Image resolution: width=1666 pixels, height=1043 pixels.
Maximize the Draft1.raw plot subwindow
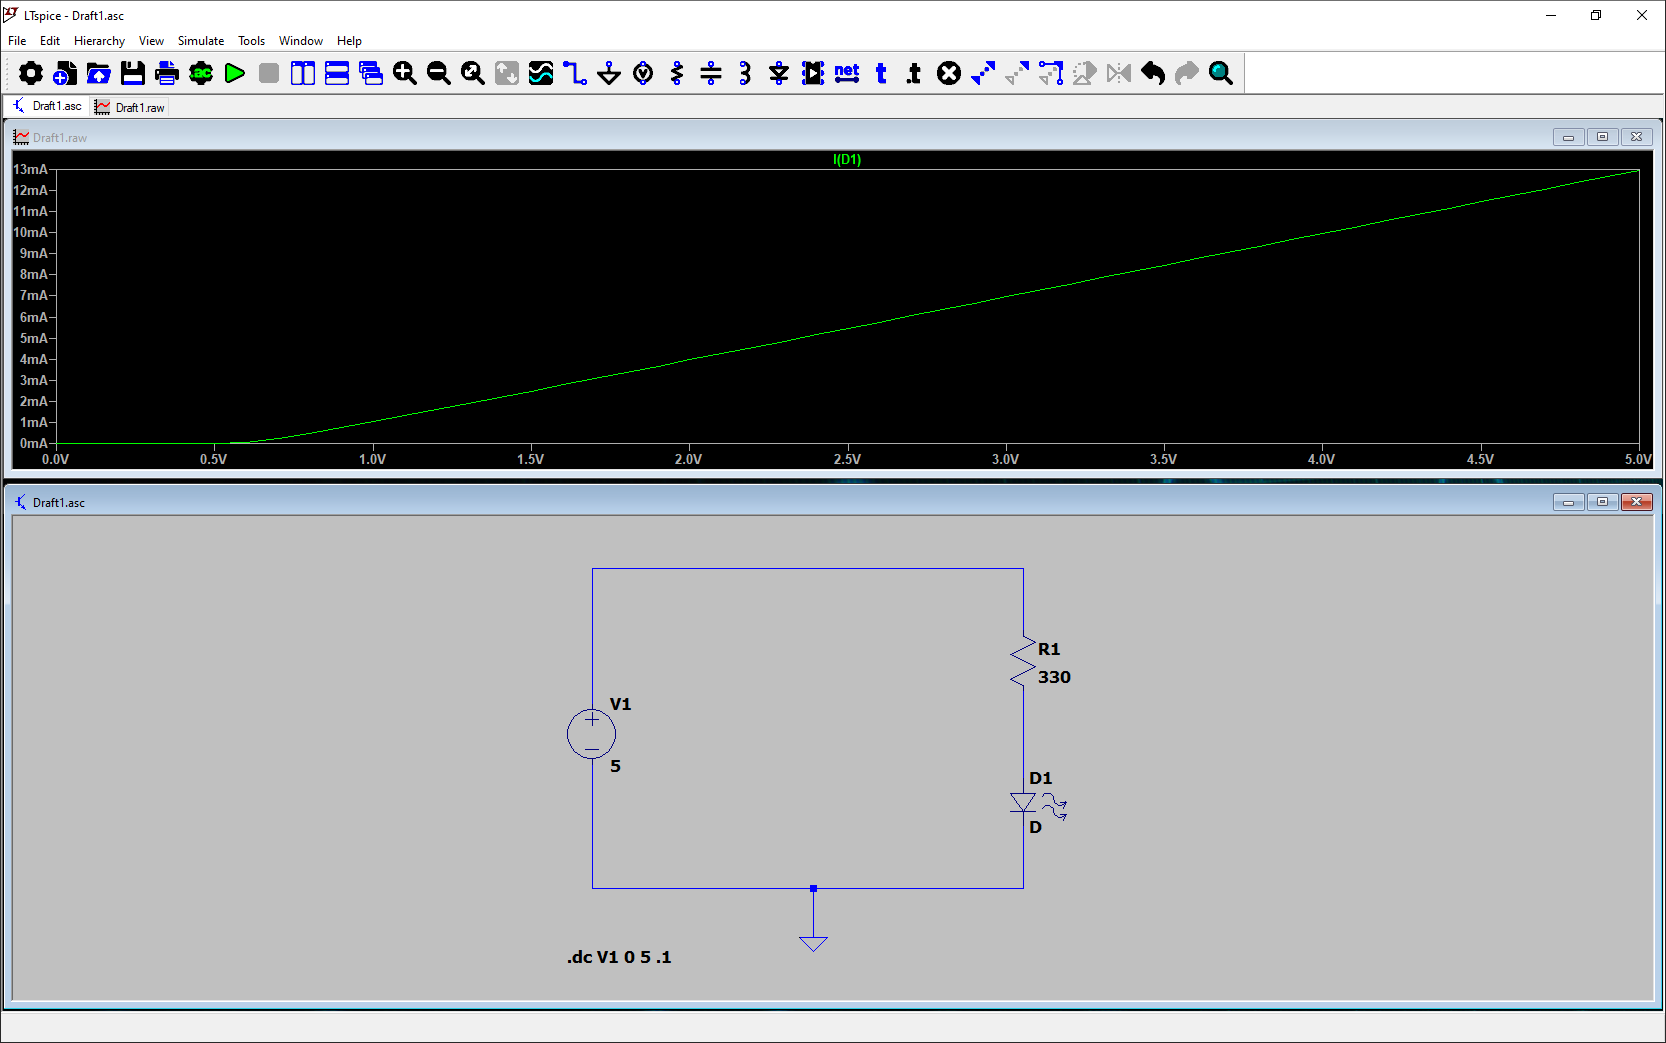[x=1602, y=137]
